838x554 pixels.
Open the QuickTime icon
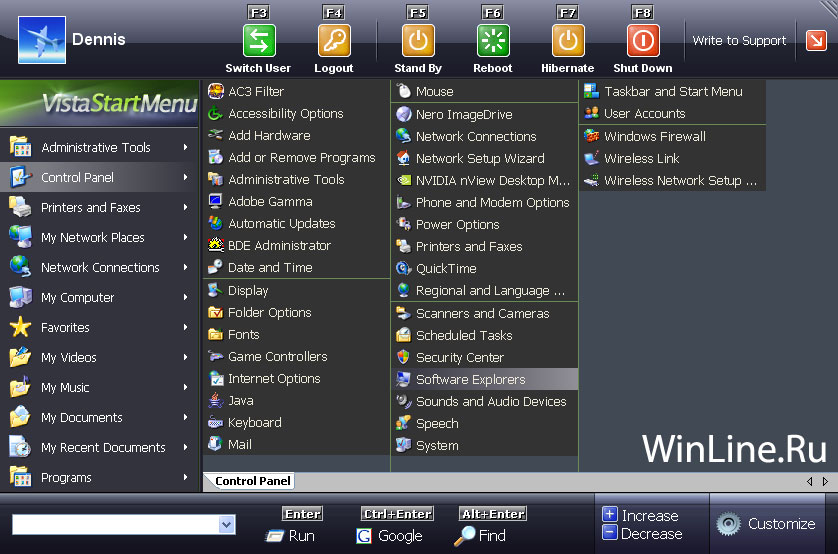pos(404,268)
